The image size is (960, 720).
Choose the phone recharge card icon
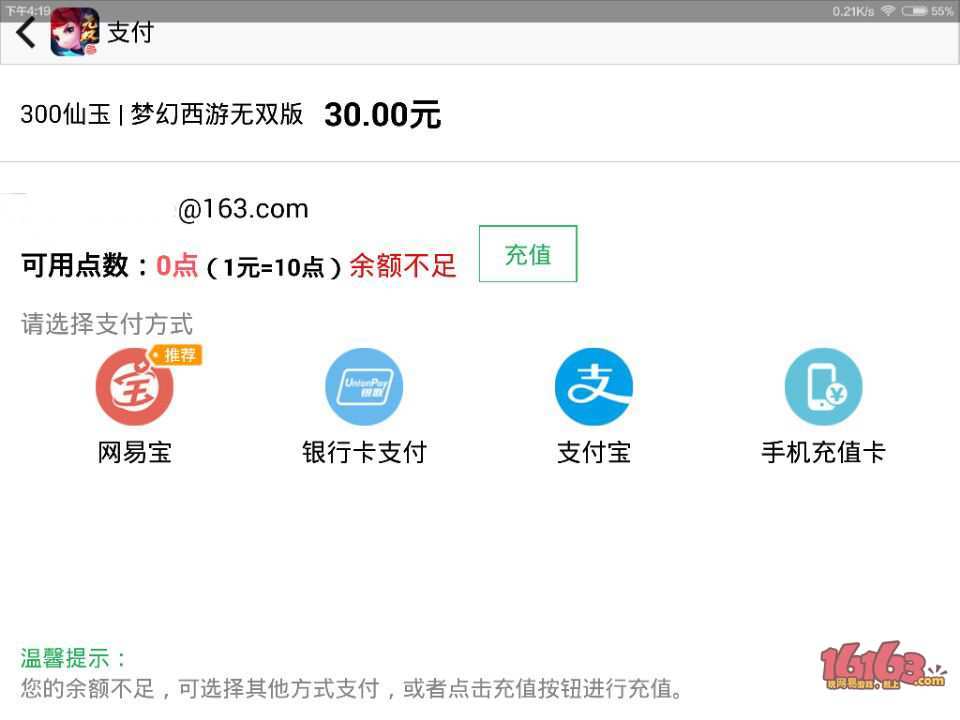pos(823,386)
